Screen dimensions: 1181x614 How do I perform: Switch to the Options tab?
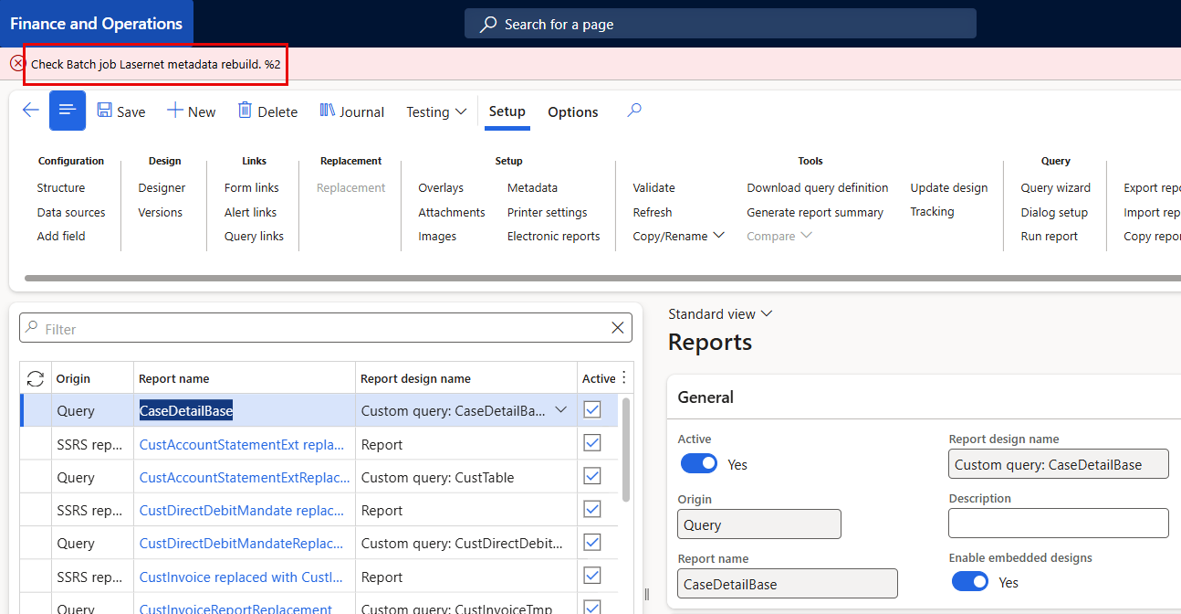(572, 111)
